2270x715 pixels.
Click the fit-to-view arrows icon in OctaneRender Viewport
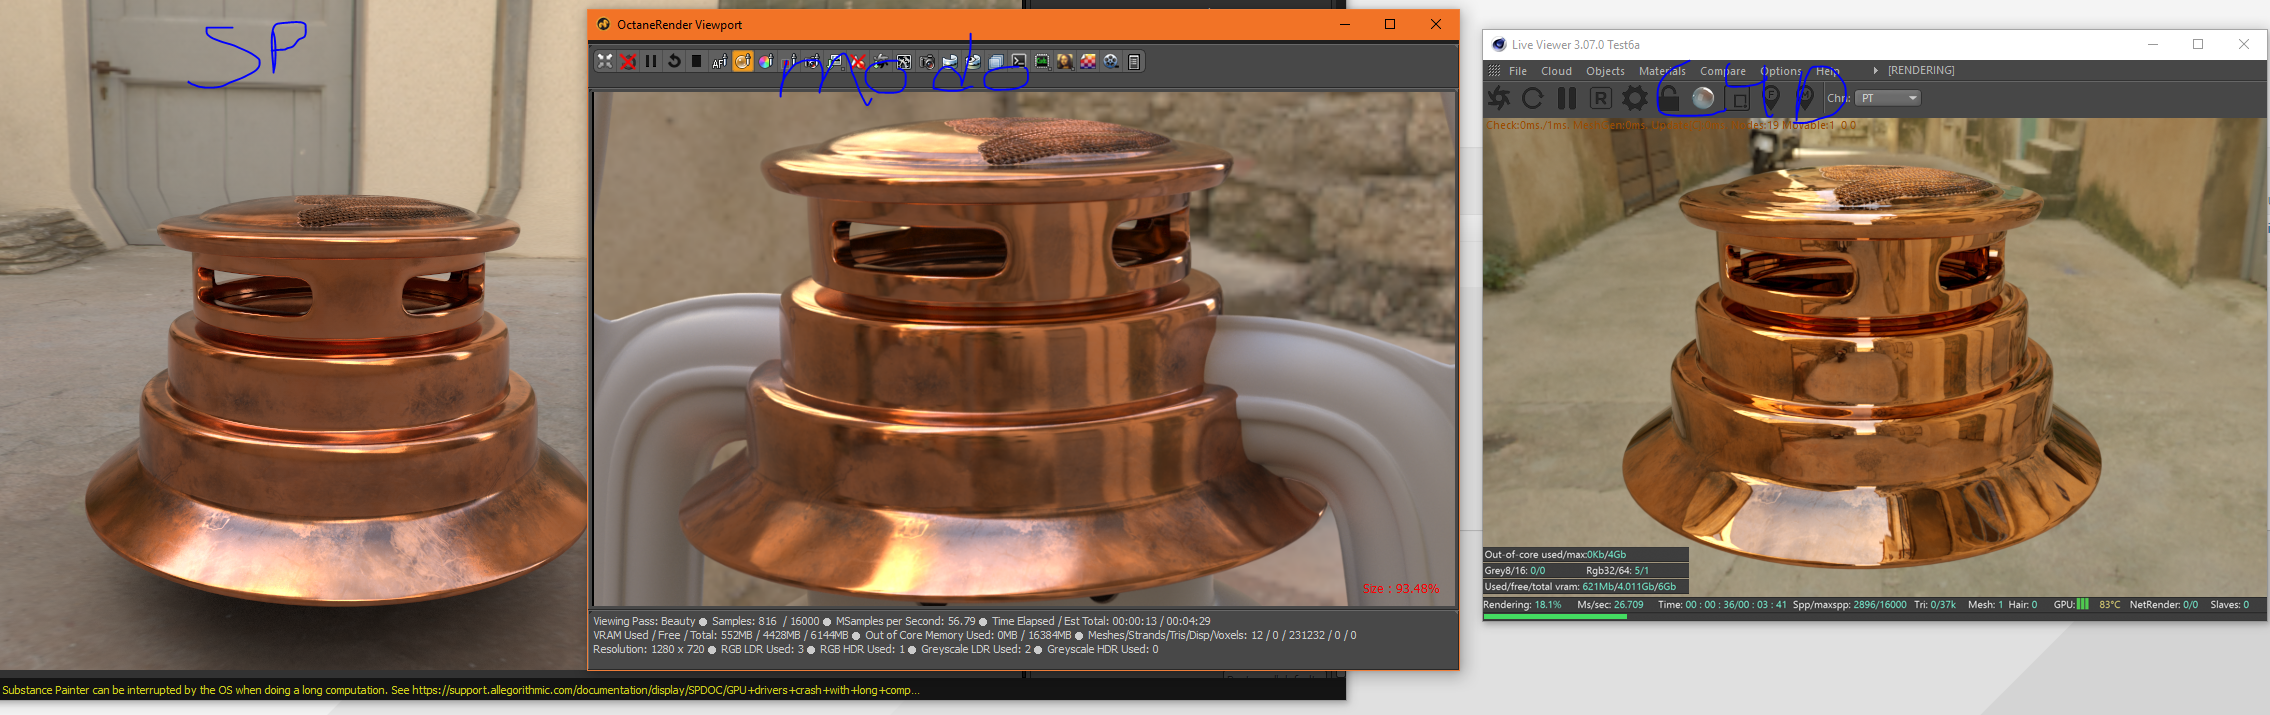coord(605,61)
